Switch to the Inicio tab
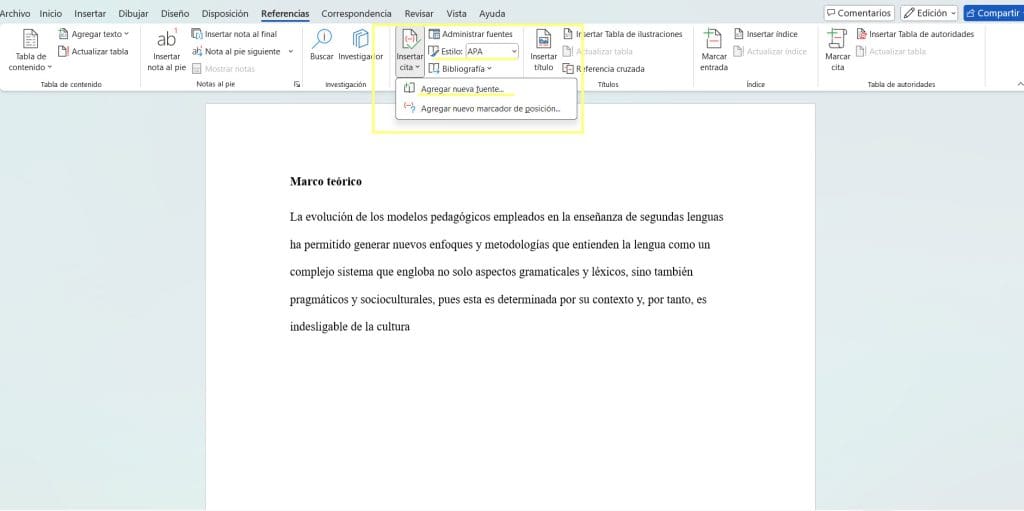 point(51,13)
